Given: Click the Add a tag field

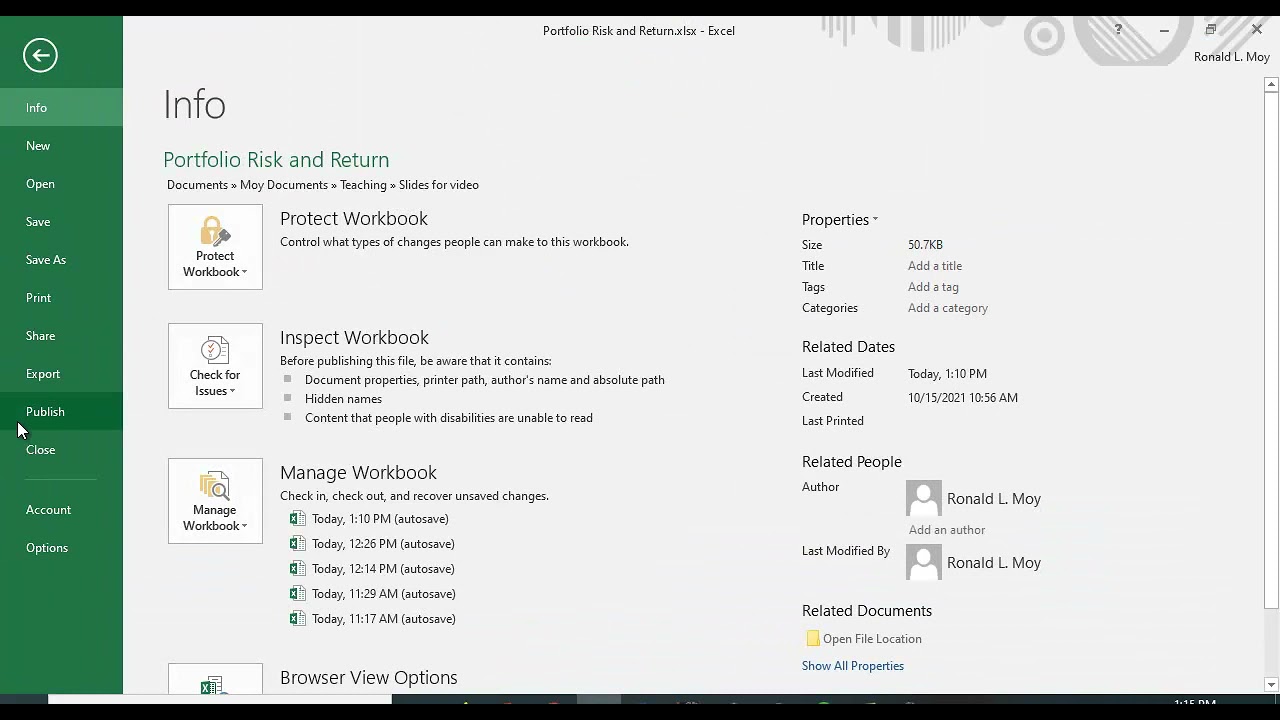Looking at the screenshot, I should [933, 287].
